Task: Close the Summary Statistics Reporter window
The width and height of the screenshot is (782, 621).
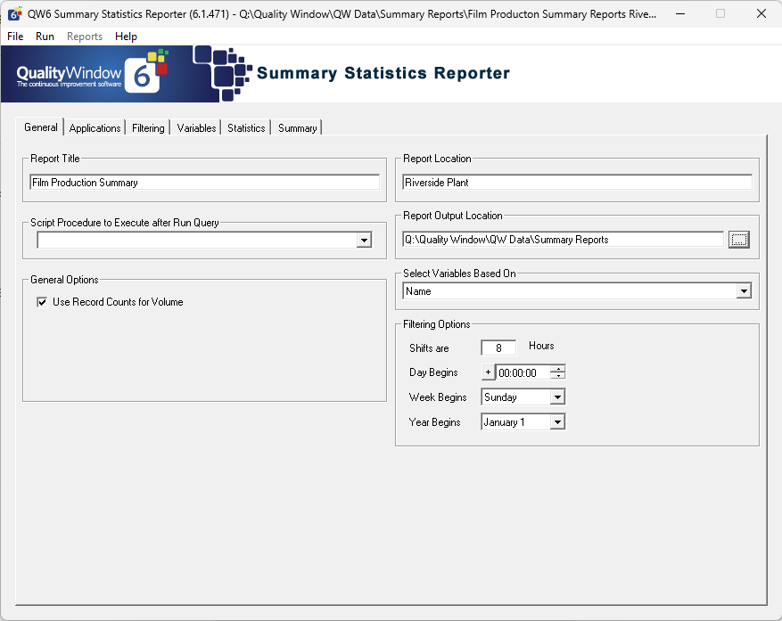Action: coord(761,13)
